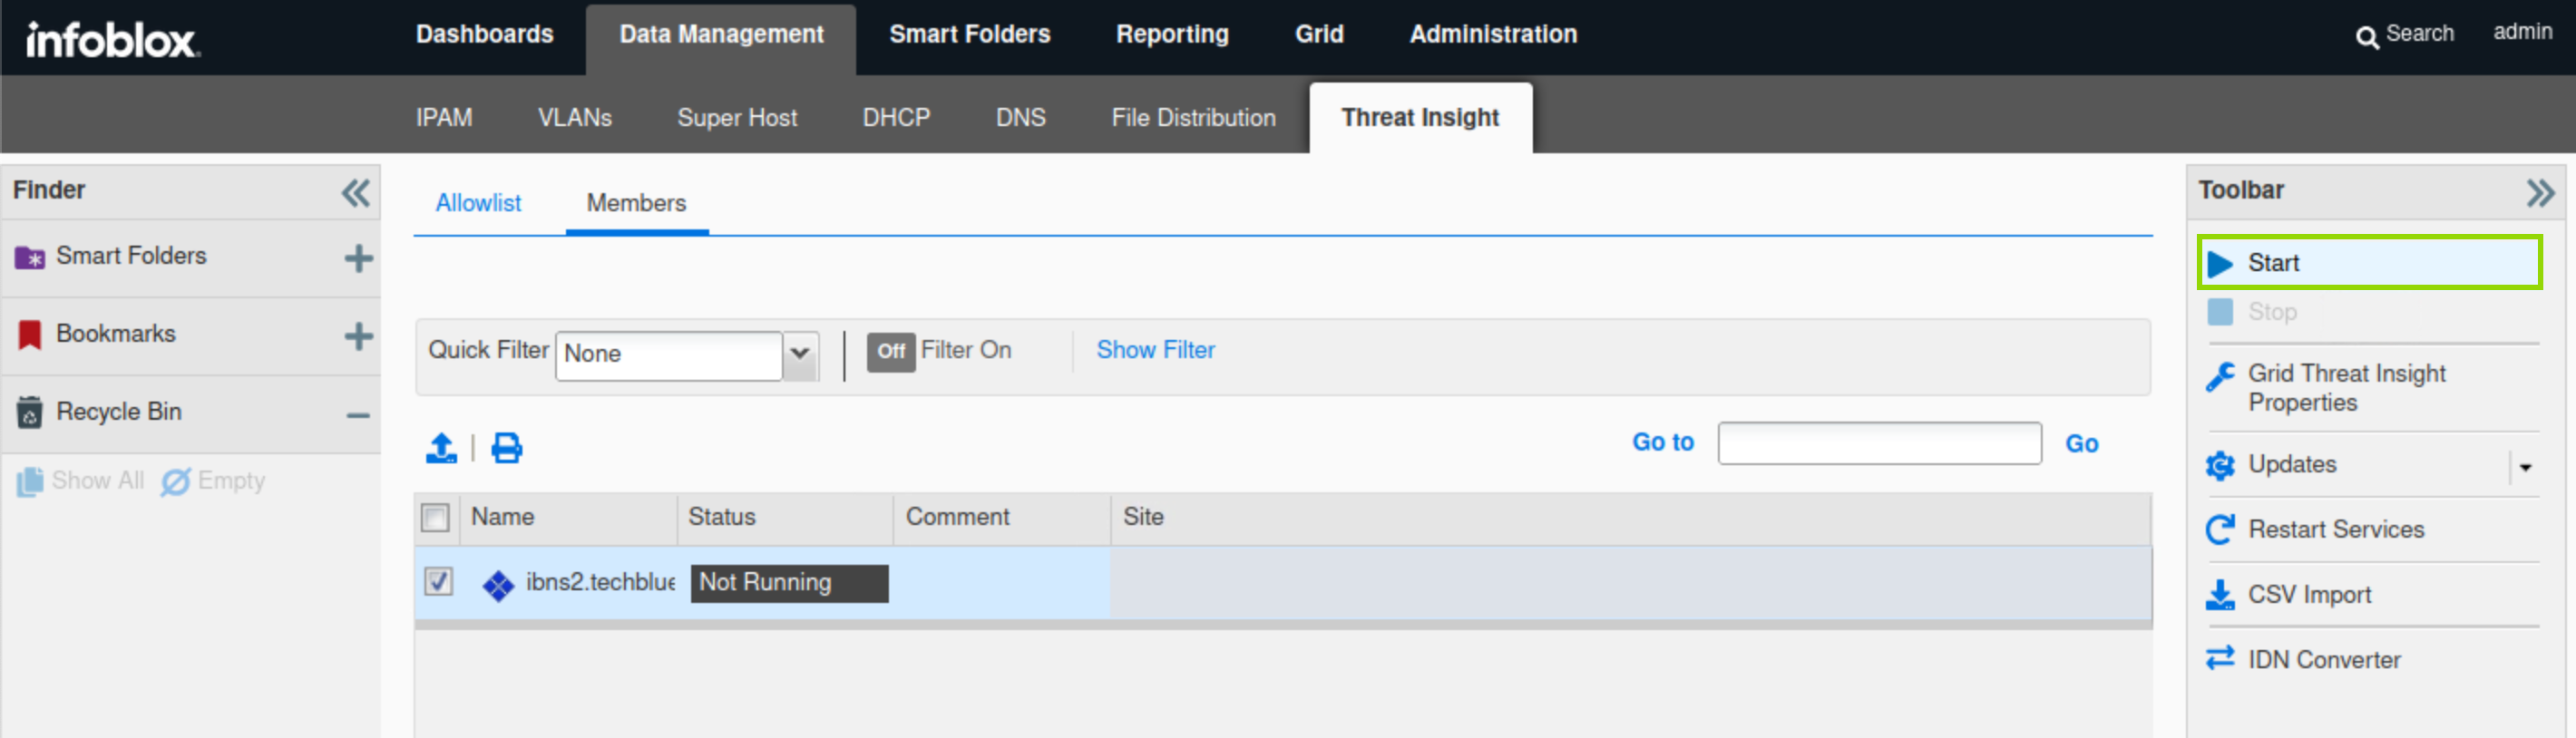Uncheck the ibns2.techblue member row checkbox
The height and width of the screenshot is (738, 2576).
point(438,581)
